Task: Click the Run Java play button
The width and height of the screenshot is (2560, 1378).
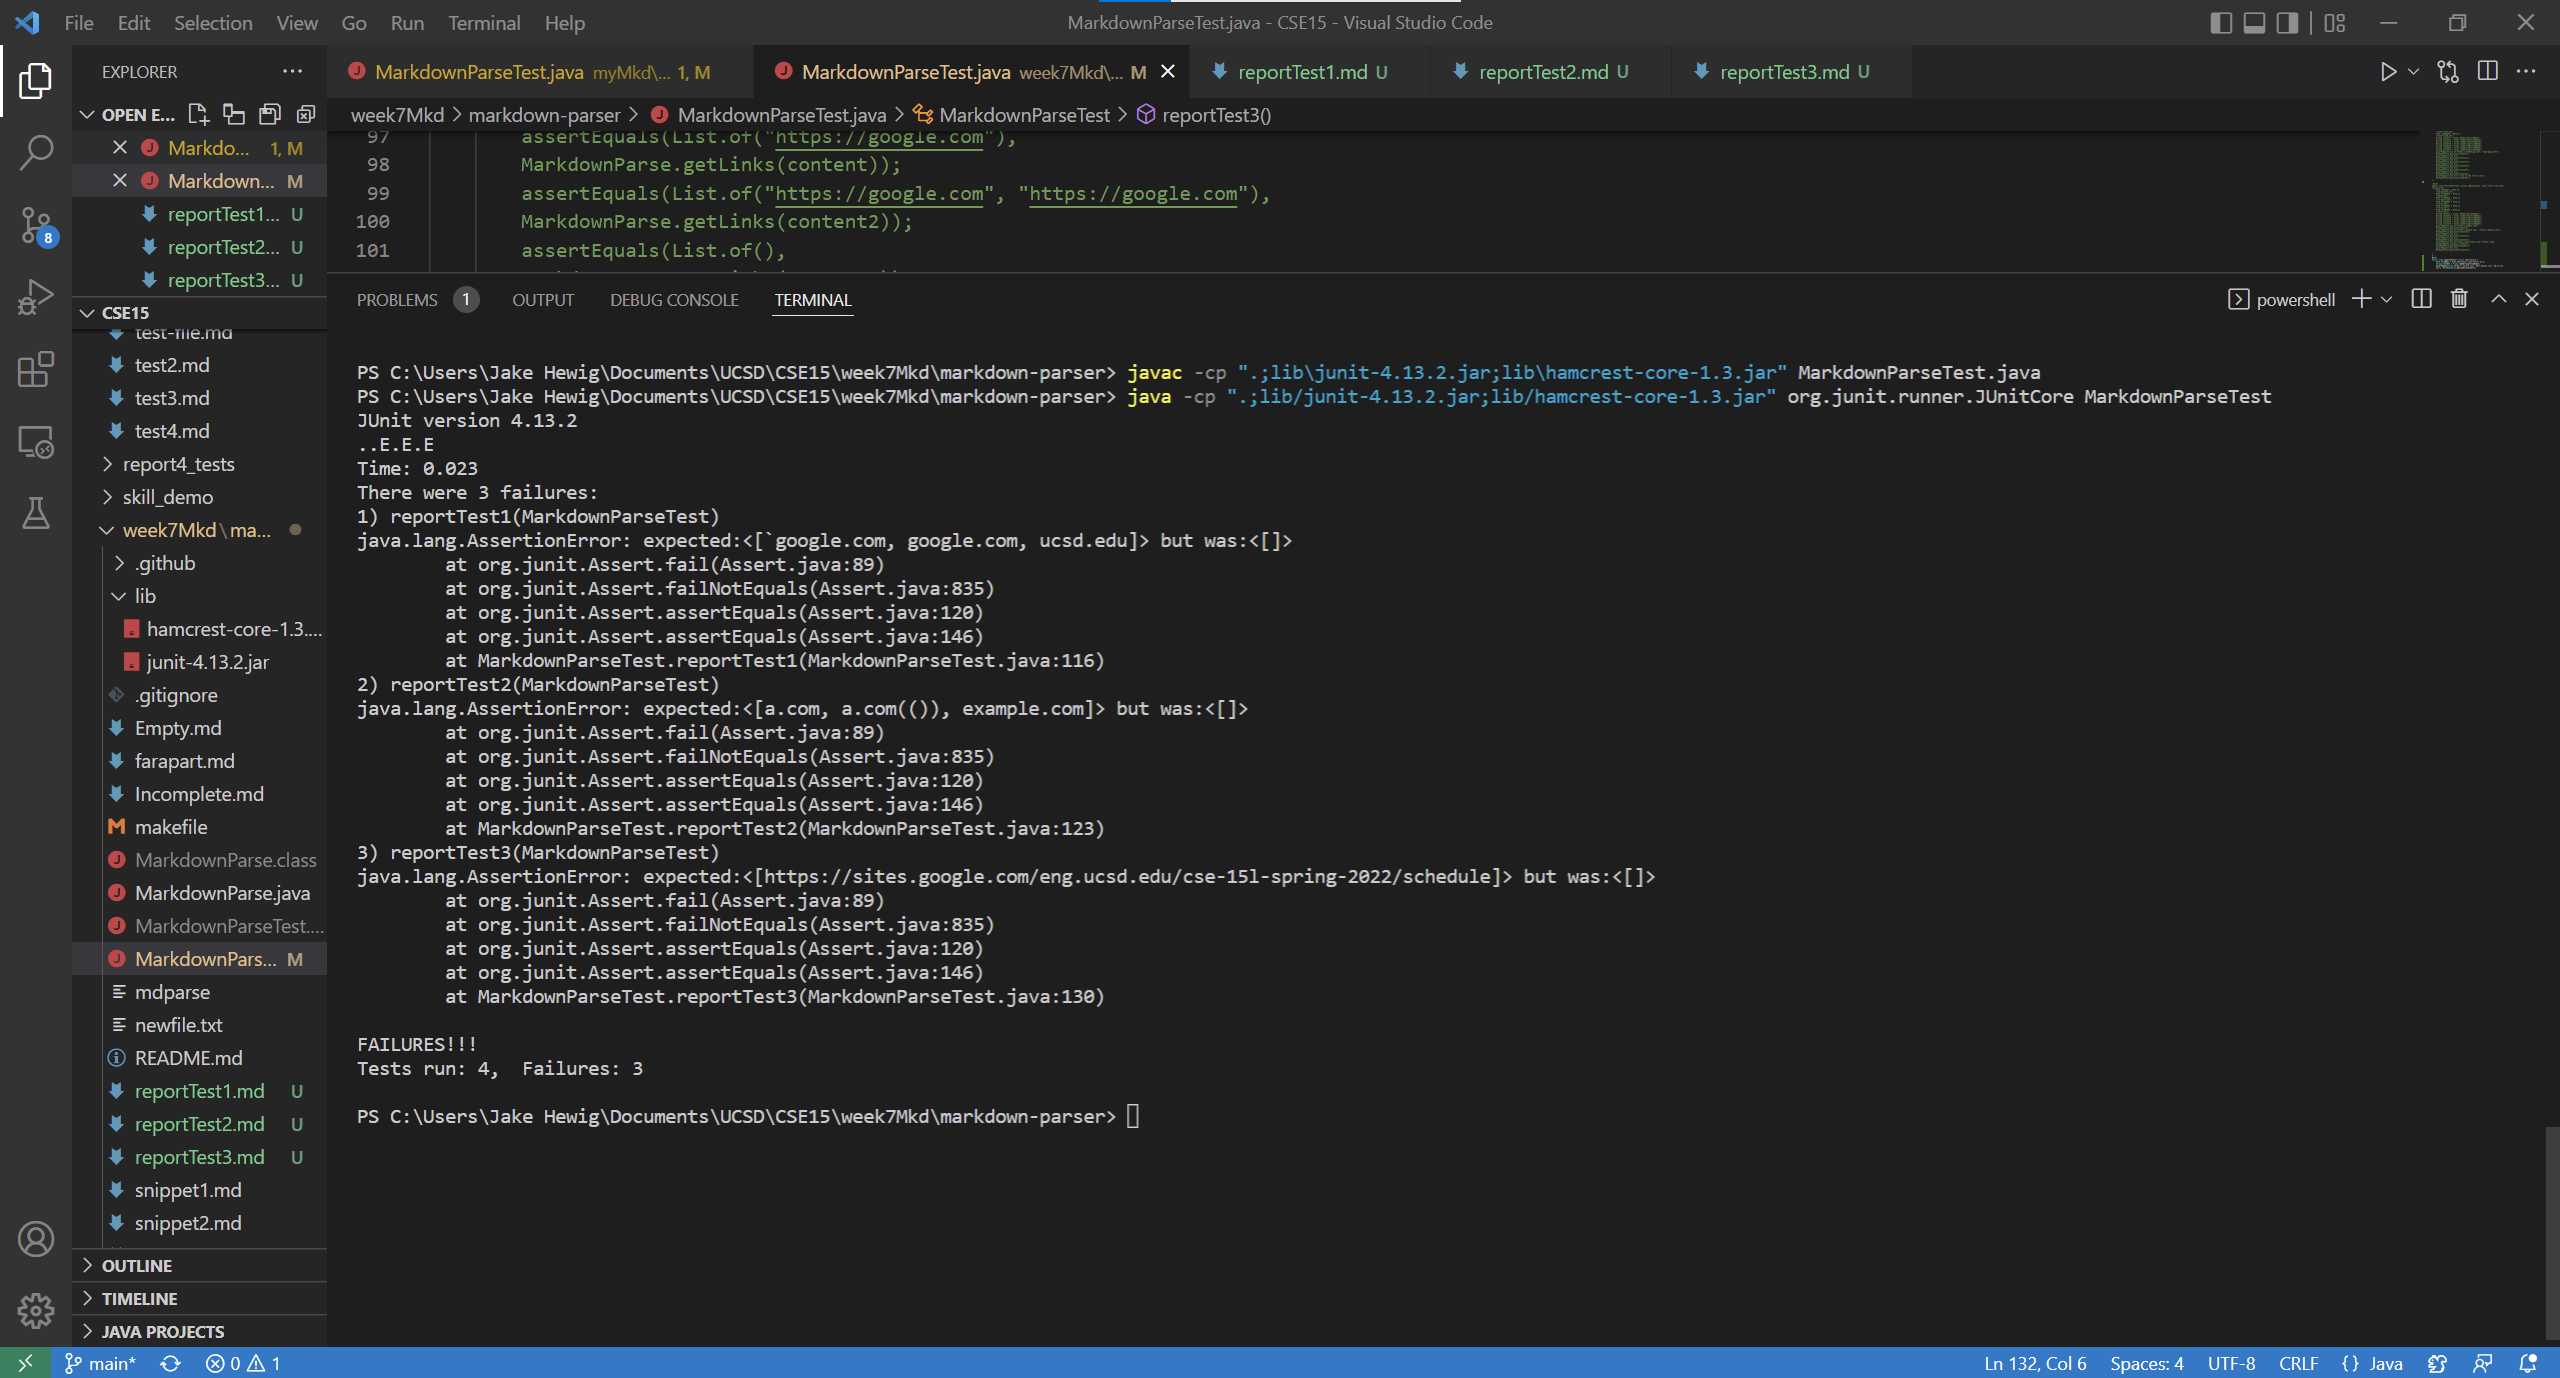Action: point(2388,72)
